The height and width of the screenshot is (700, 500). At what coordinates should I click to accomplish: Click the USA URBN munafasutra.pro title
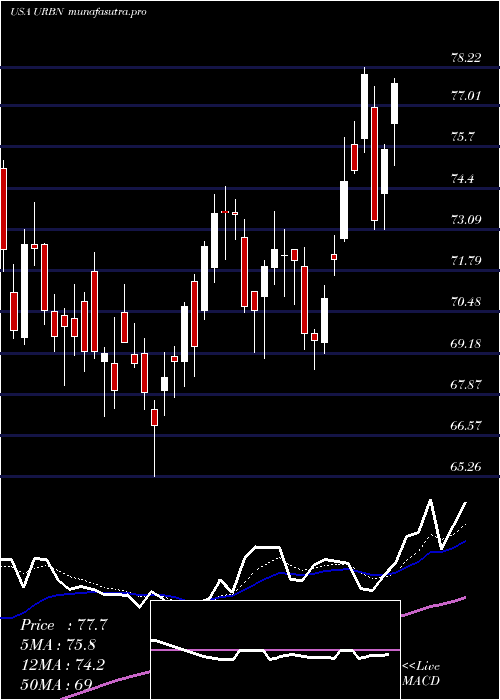pos(78,12)
